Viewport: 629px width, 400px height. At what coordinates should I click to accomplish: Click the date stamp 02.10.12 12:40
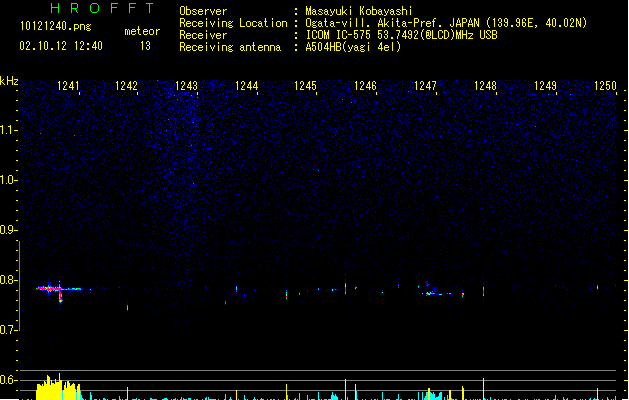pos(61,46)
